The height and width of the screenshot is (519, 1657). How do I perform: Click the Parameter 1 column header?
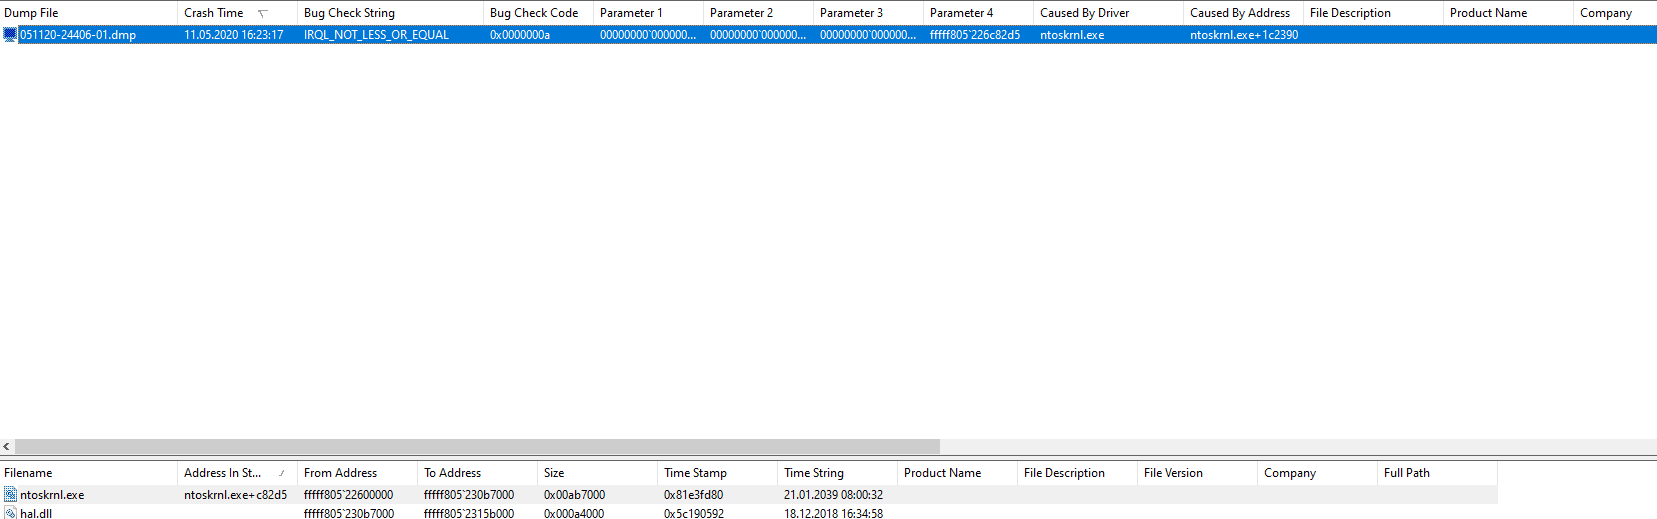[x=649, y=13]
